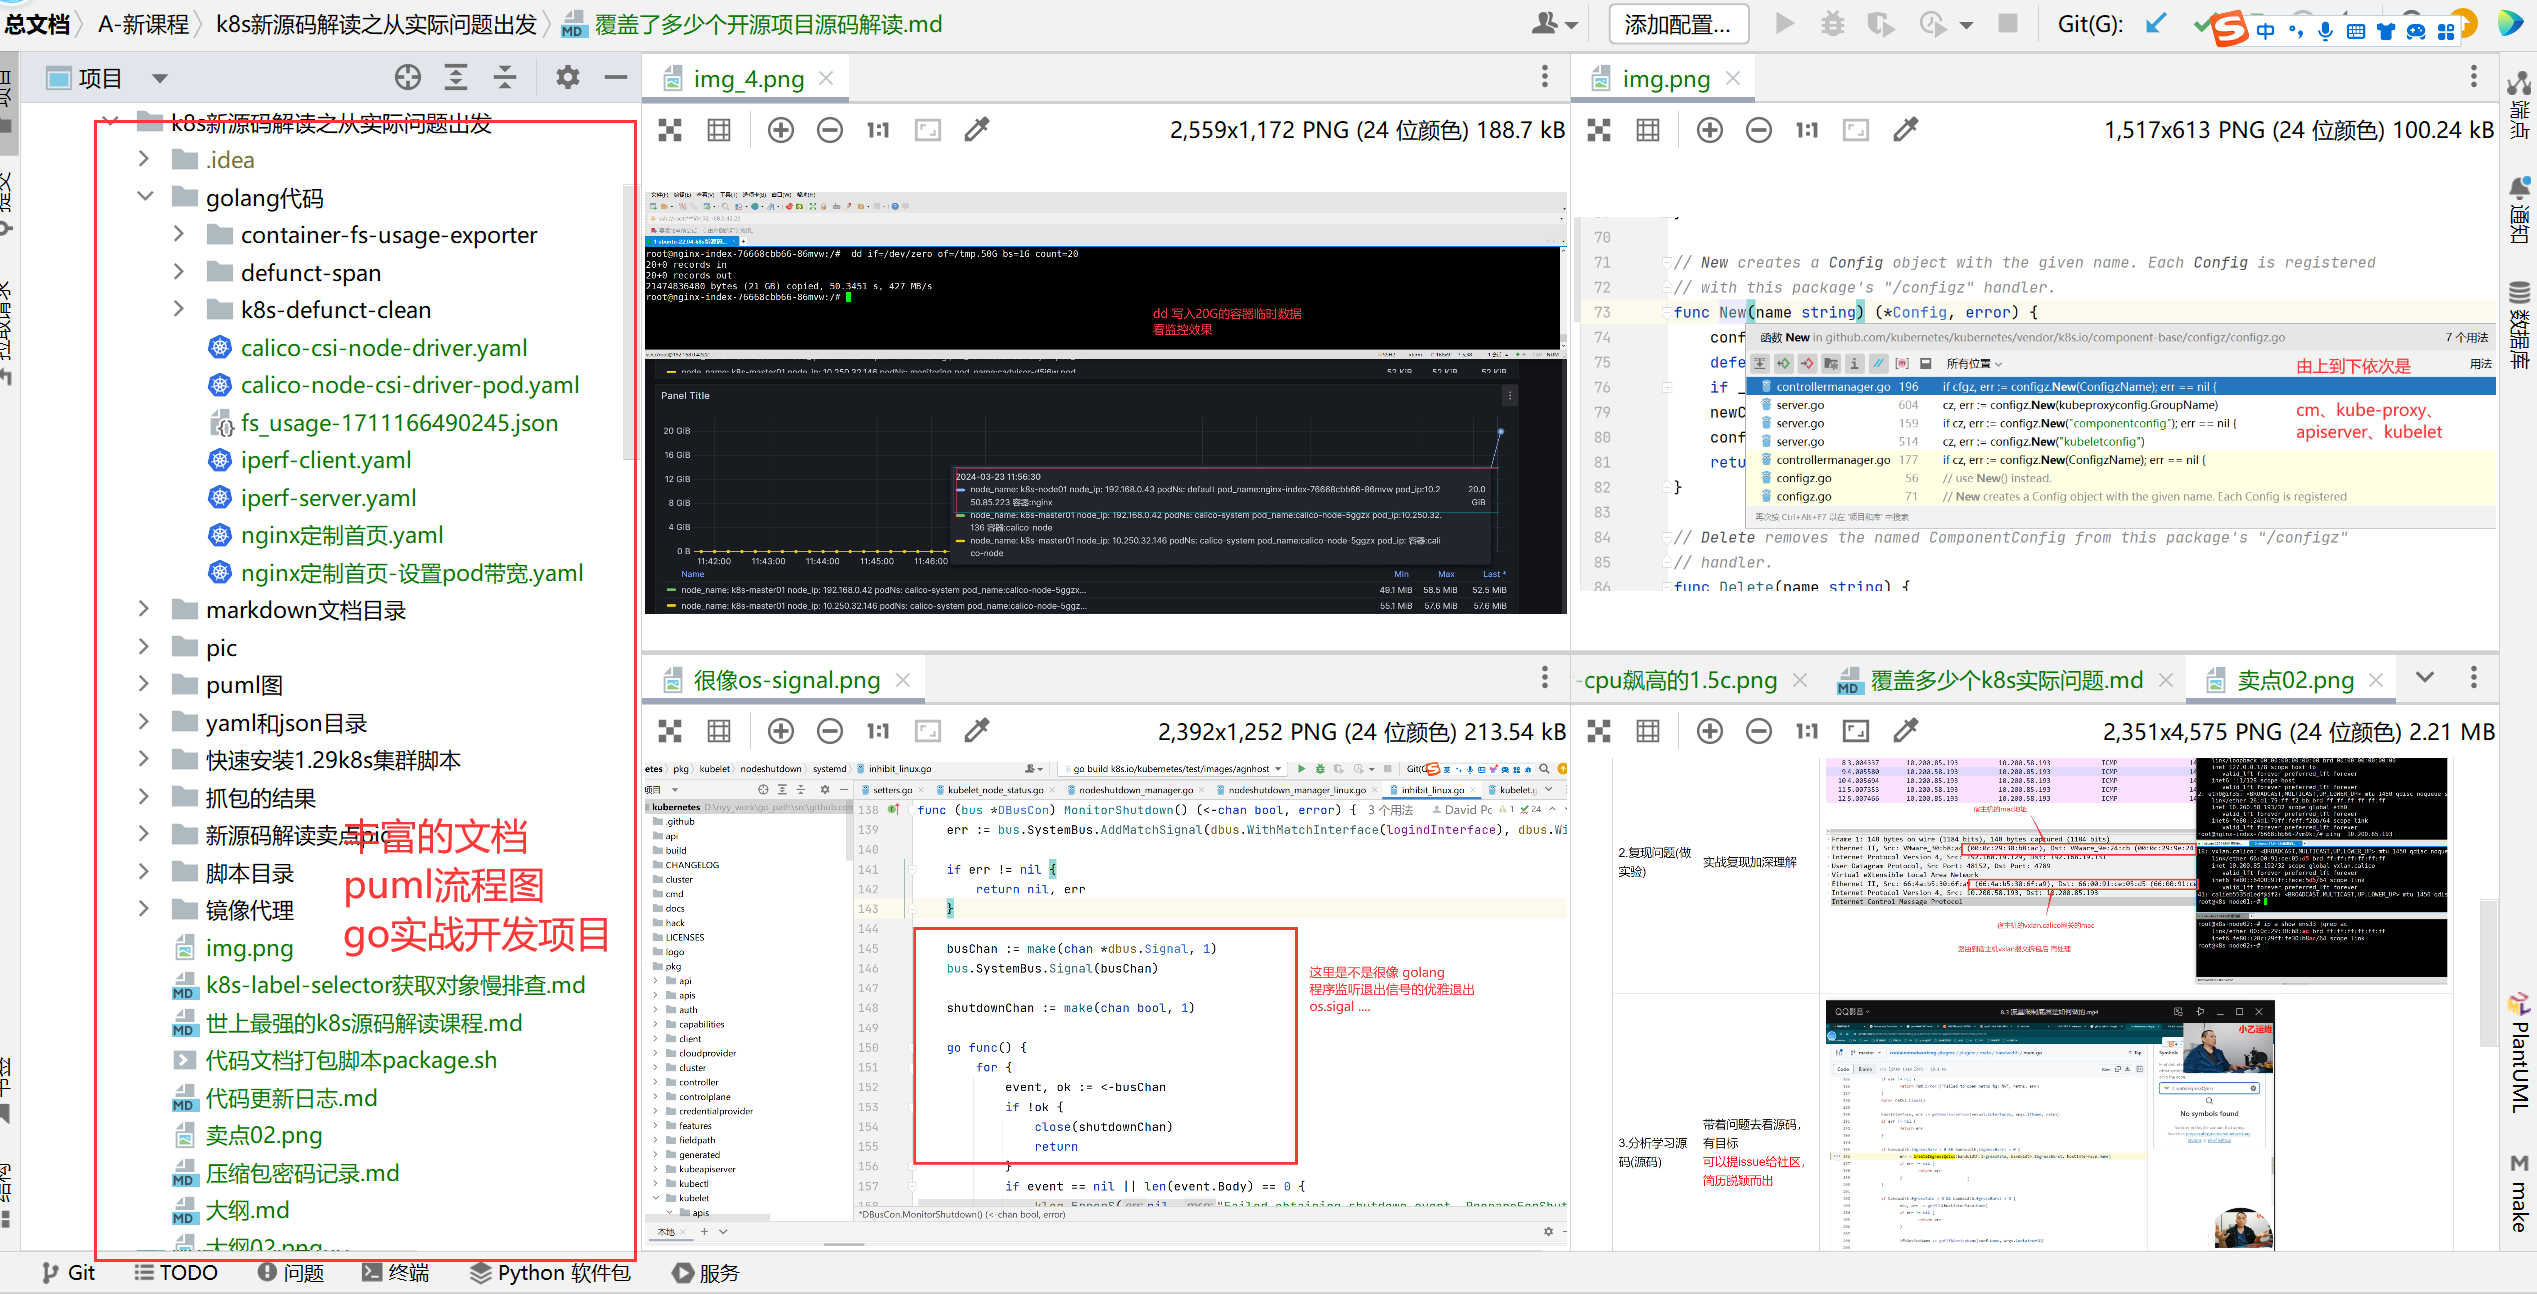Toggle grid display in 很像os-signal.png viewer
Viewport: 2537px width, 1294px height.
(718, 731)
